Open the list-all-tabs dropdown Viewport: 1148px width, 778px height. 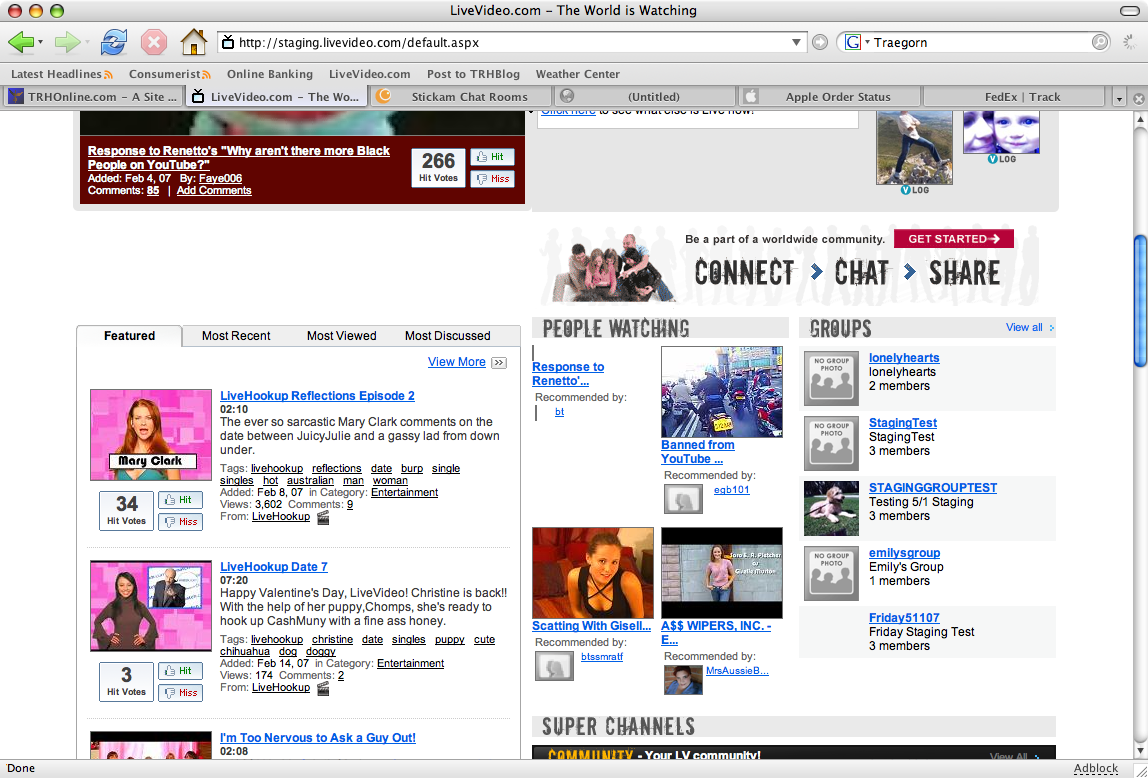click(x=1119, y=98)
